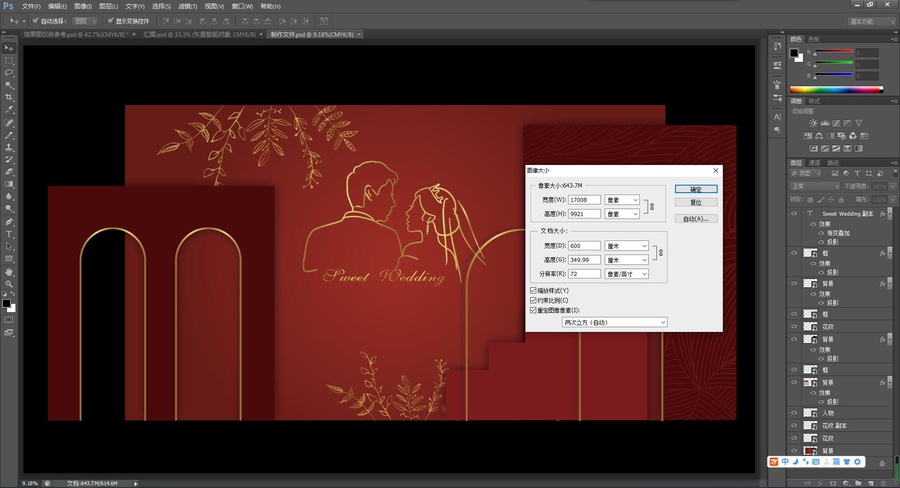
Task: Switch to the 汇图.psd document tab
Action: click(199, 34)
